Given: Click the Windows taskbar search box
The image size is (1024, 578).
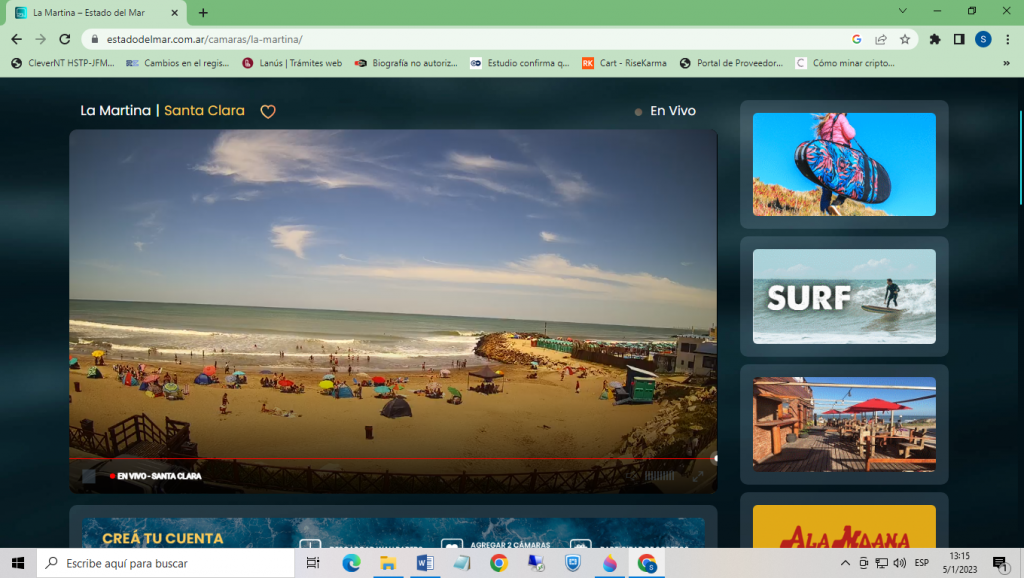Looking at the screenshot, I should coord(166,563).
